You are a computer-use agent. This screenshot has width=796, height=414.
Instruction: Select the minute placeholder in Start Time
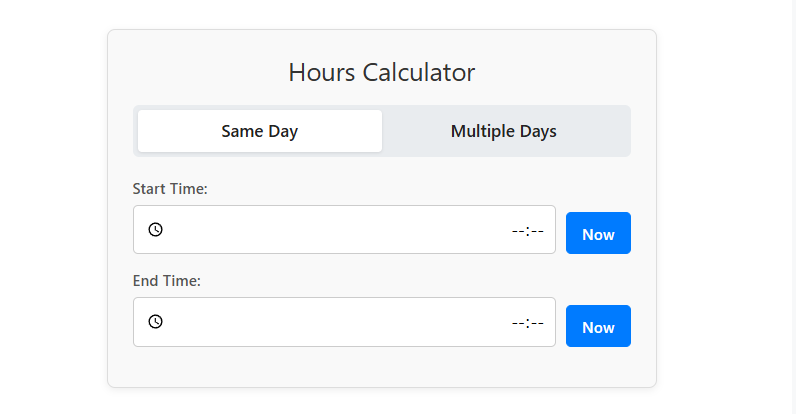point(537,231)
